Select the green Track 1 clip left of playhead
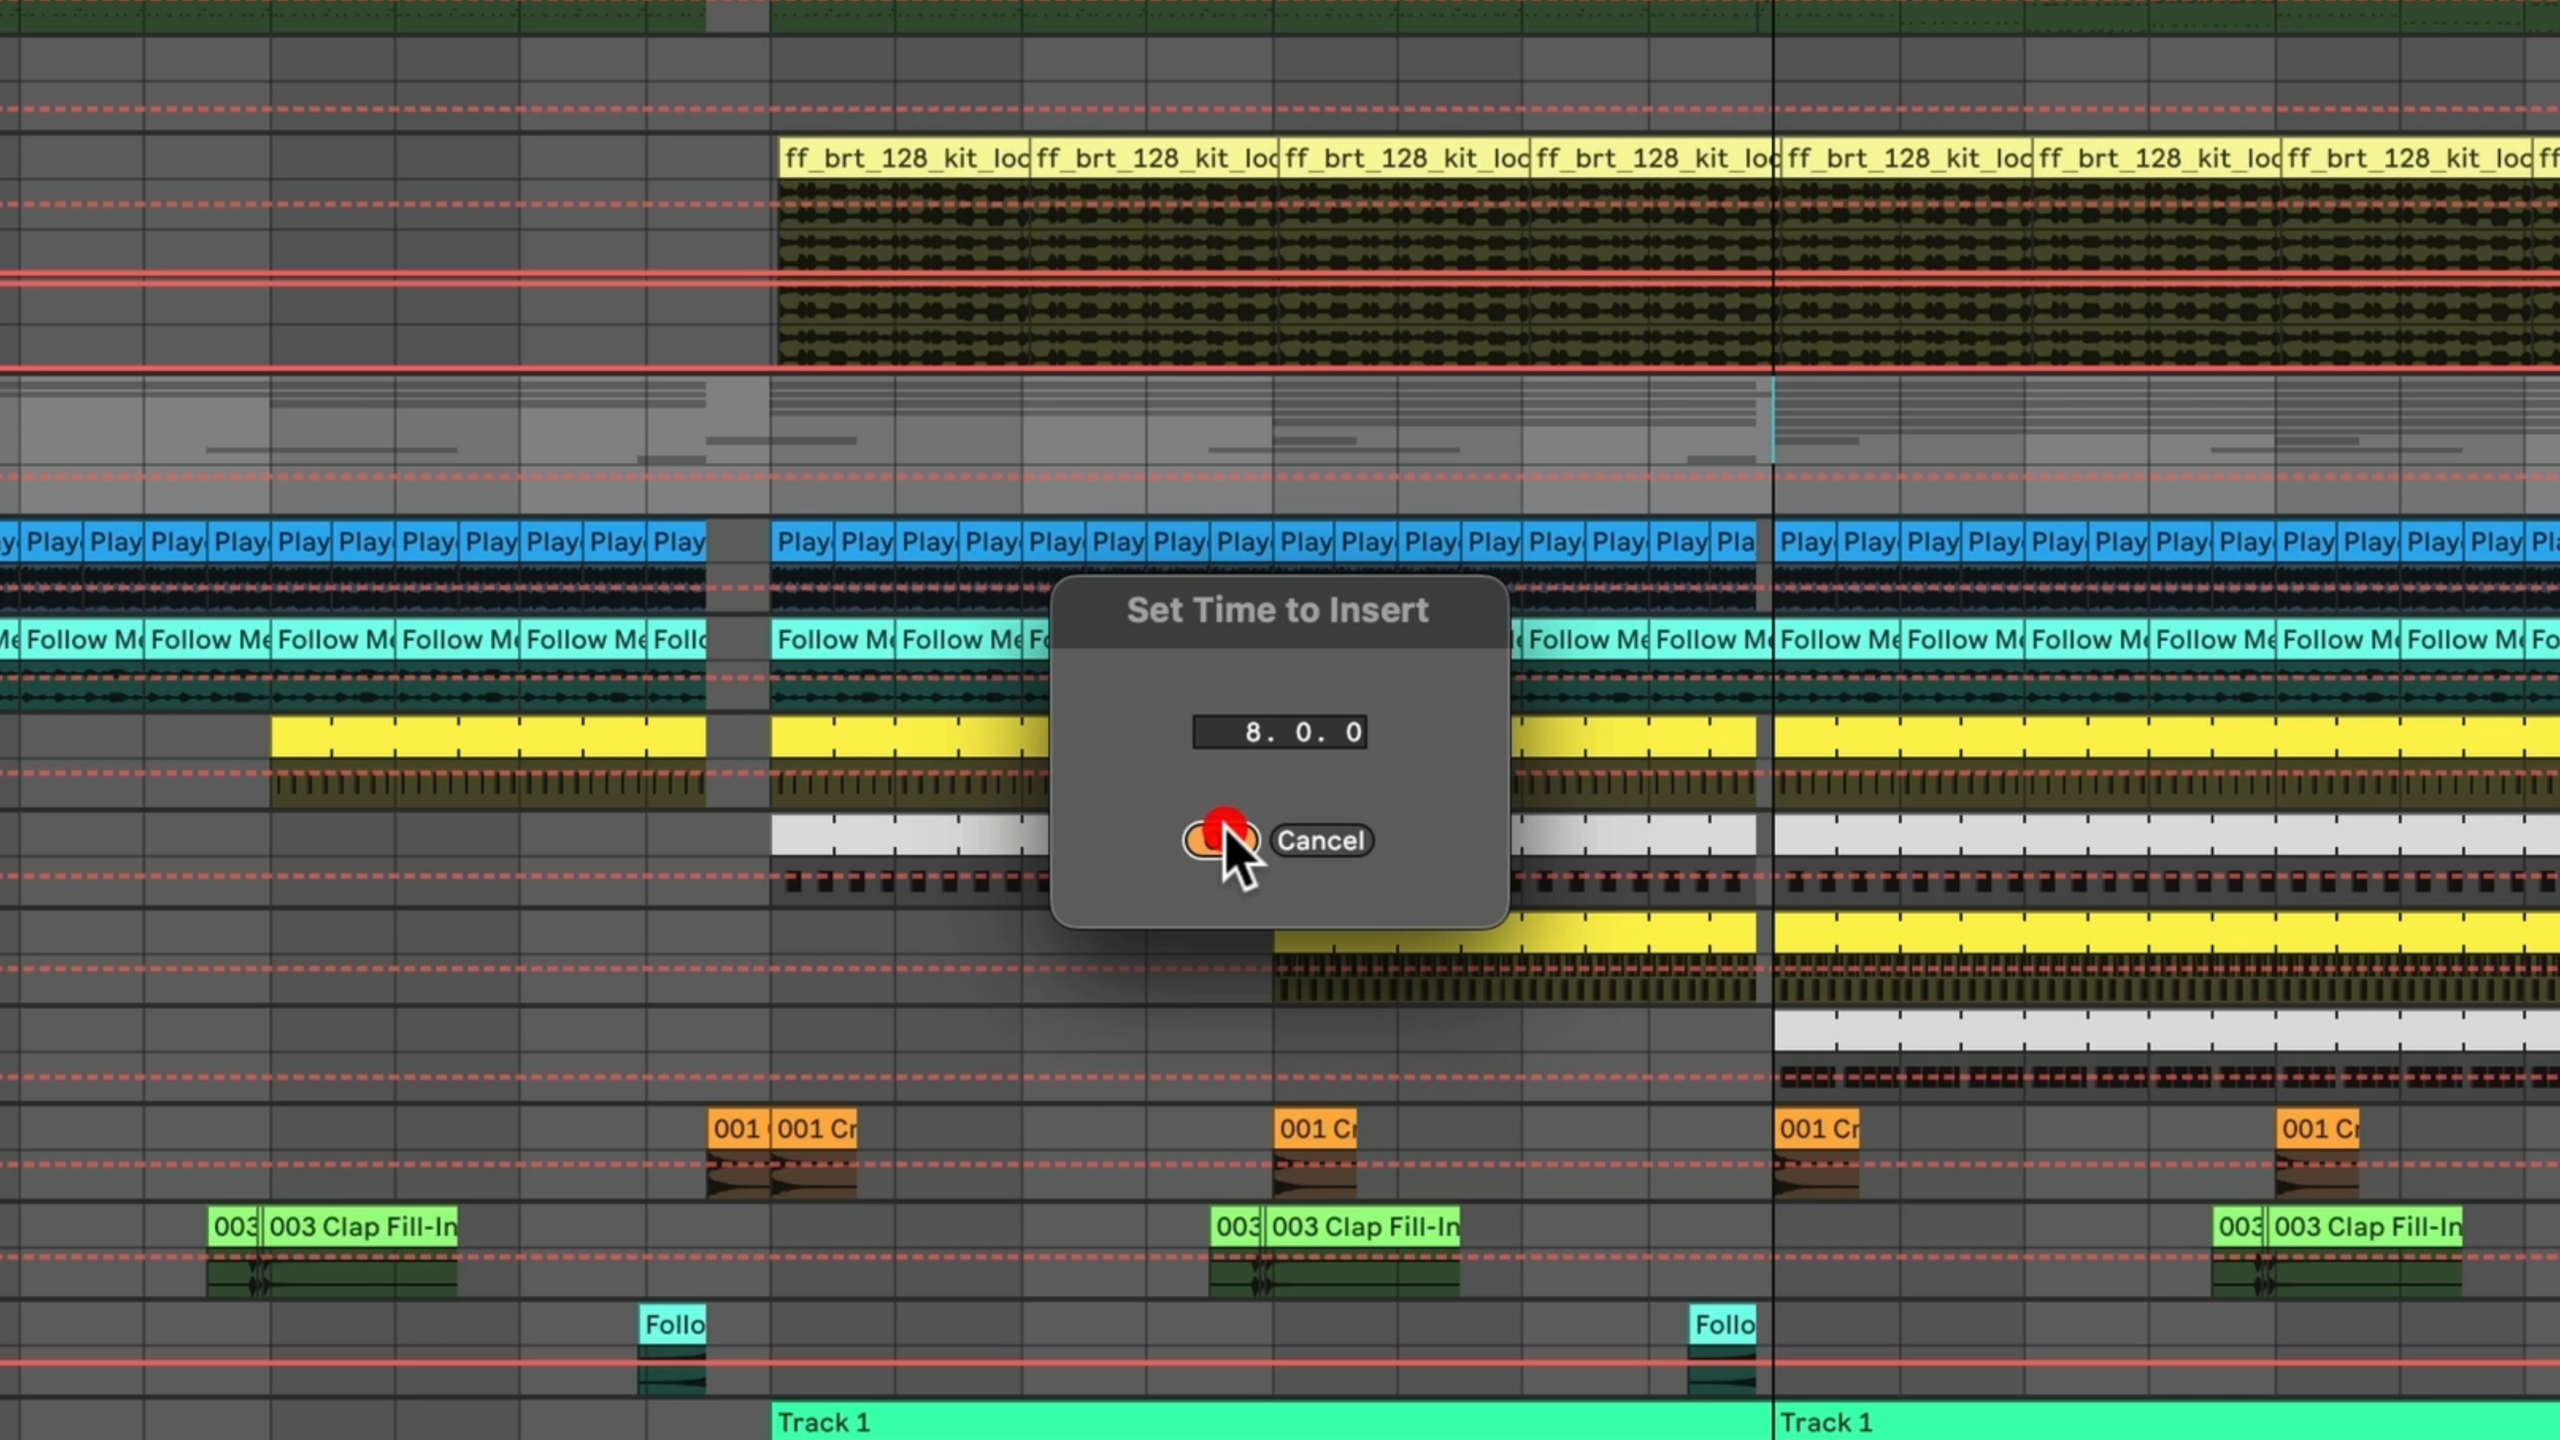This screenshot has width=2560, height=1440. 1271,1421
